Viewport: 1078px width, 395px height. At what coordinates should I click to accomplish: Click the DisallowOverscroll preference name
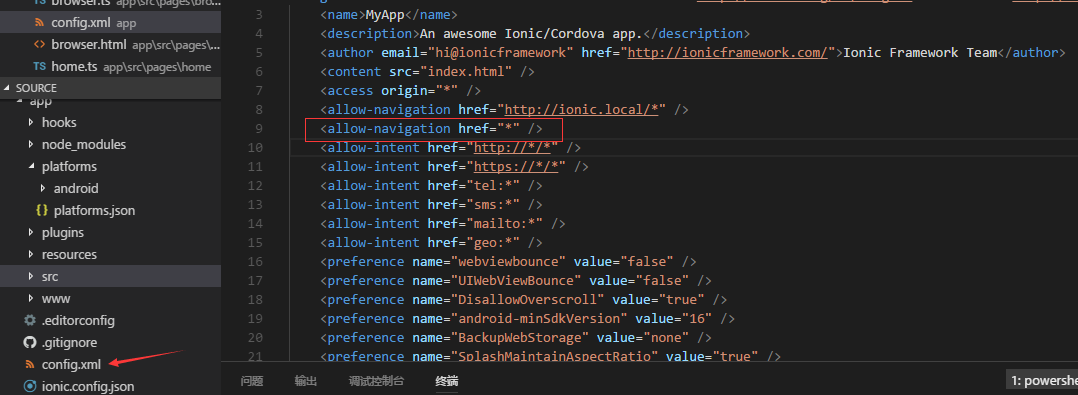point(528,300)
